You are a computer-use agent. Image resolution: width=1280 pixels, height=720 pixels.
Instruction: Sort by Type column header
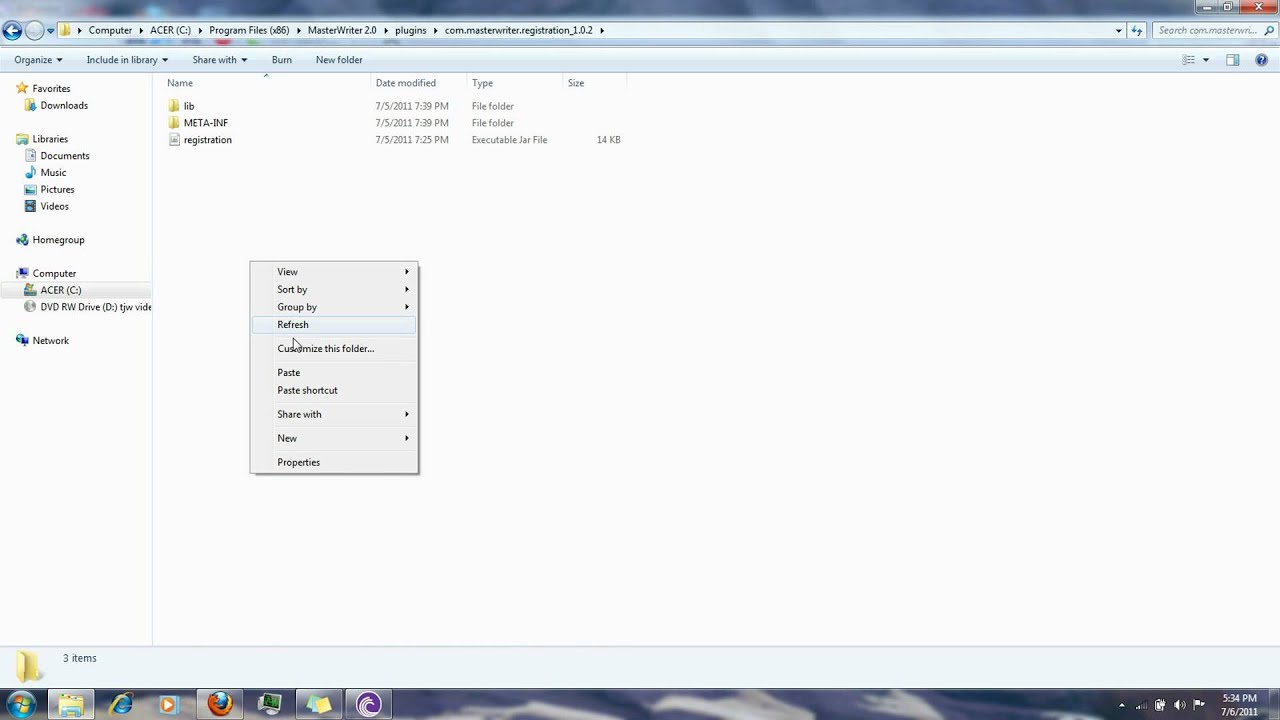click(514, 83)
